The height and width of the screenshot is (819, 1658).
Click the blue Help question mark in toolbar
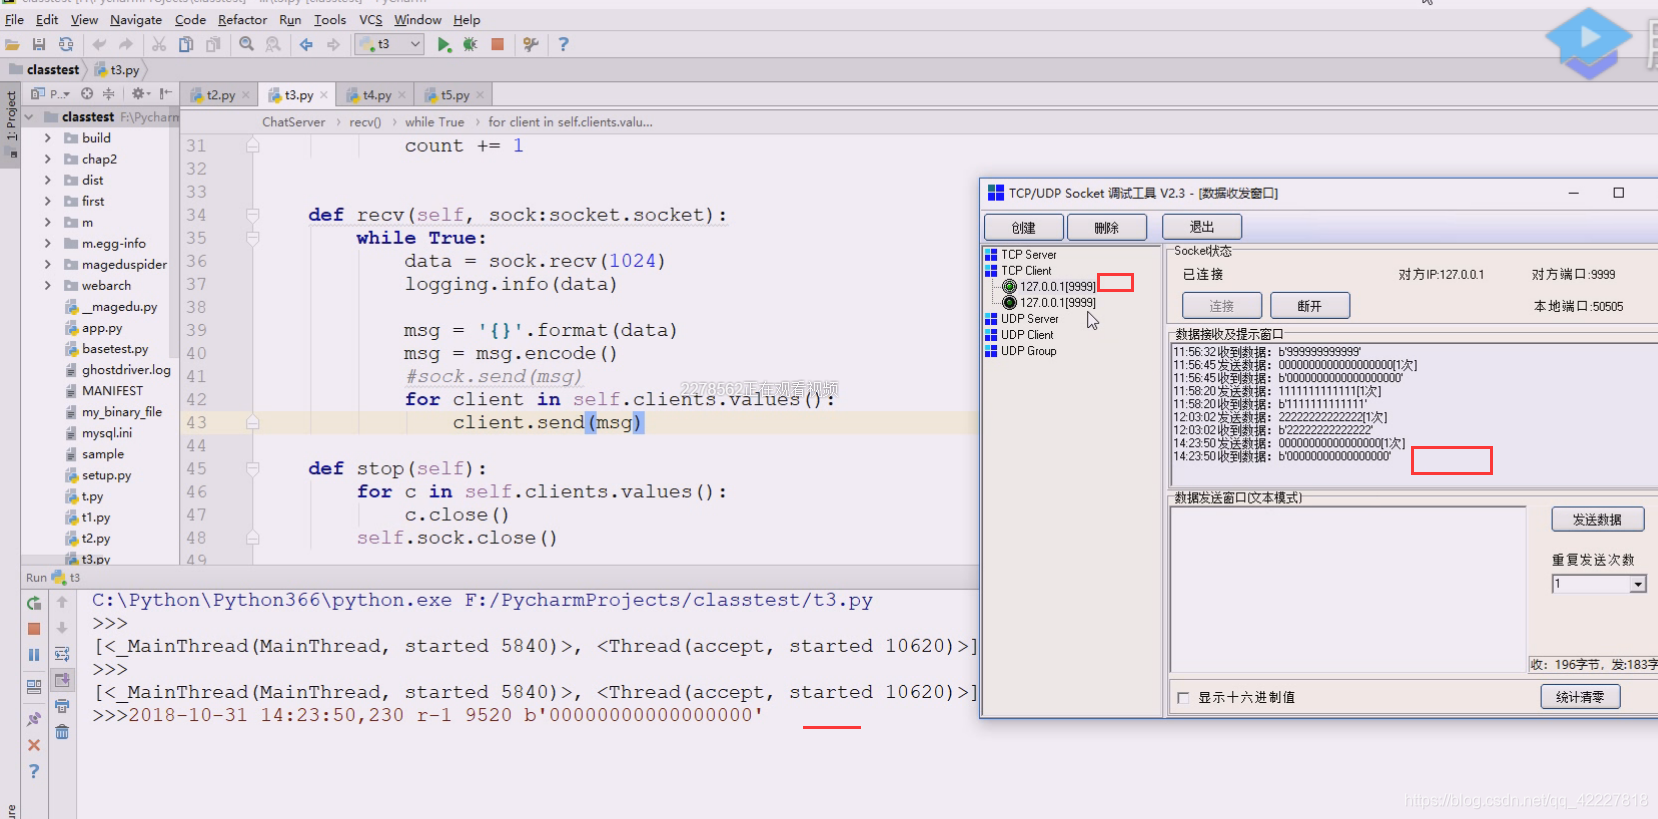point(563,44)
